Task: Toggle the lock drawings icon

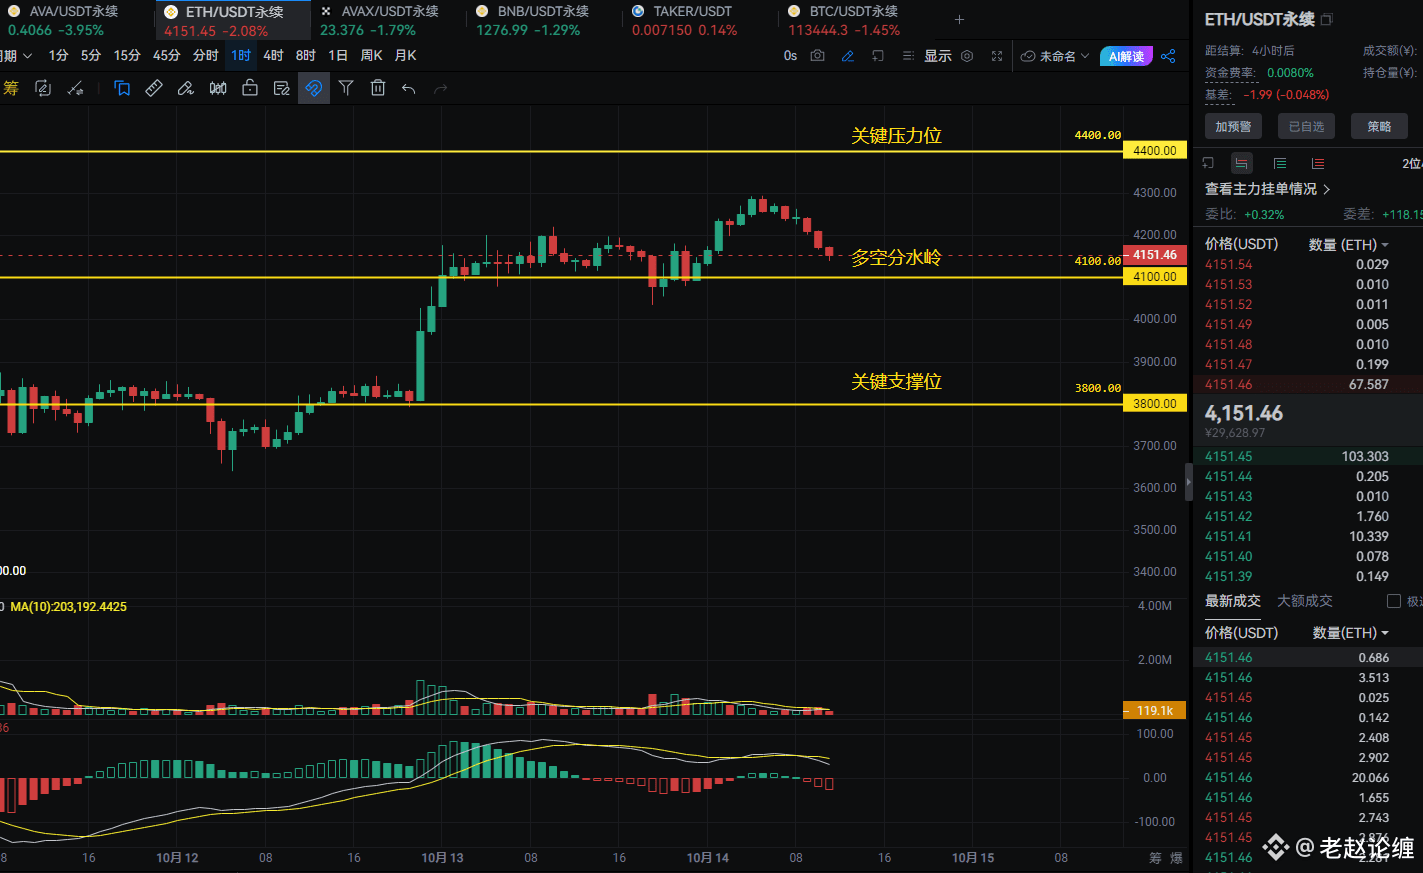Action: click(250, 88)
